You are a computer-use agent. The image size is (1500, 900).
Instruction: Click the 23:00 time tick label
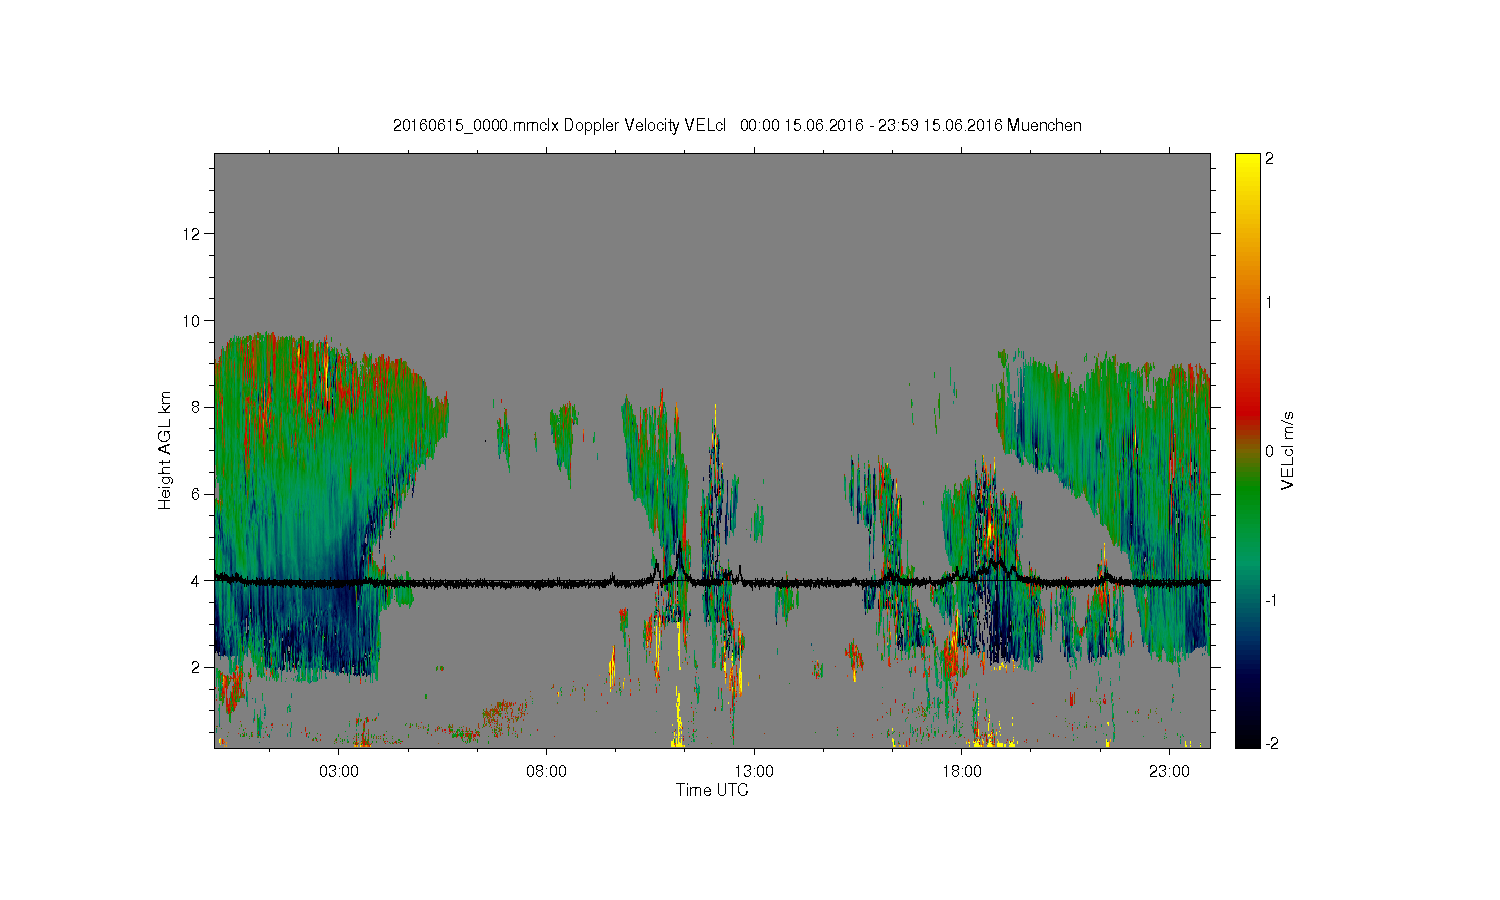[x=1170, y=771]
